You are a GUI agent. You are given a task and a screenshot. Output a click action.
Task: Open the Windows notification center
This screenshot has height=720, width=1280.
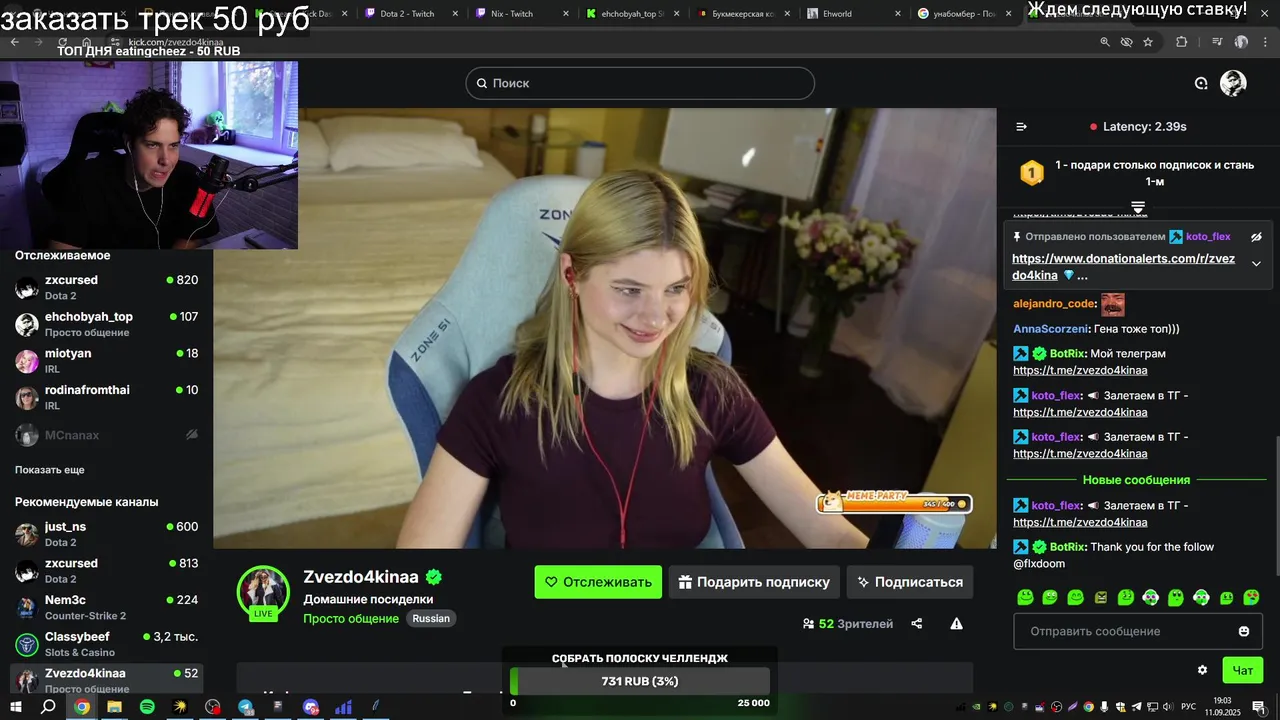click(x=1259, y=707)
